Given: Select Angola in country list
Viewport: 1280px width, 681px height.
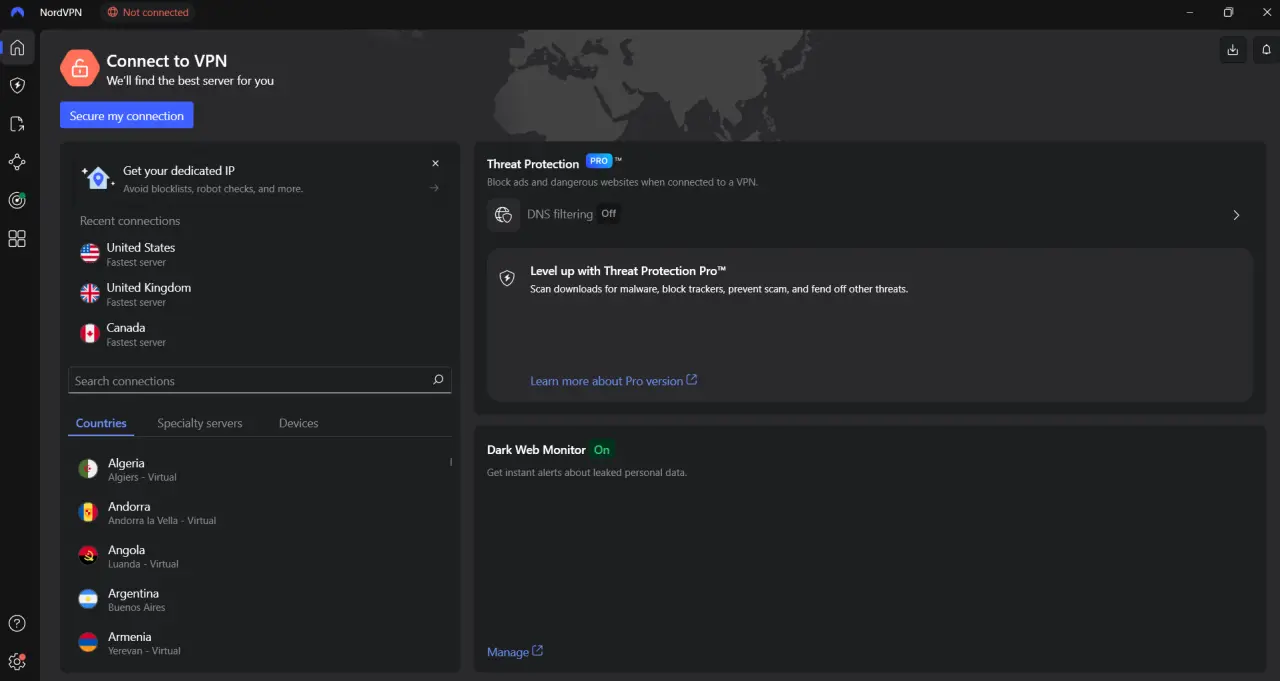Looking at the screenshot, I should coord(258,556).
